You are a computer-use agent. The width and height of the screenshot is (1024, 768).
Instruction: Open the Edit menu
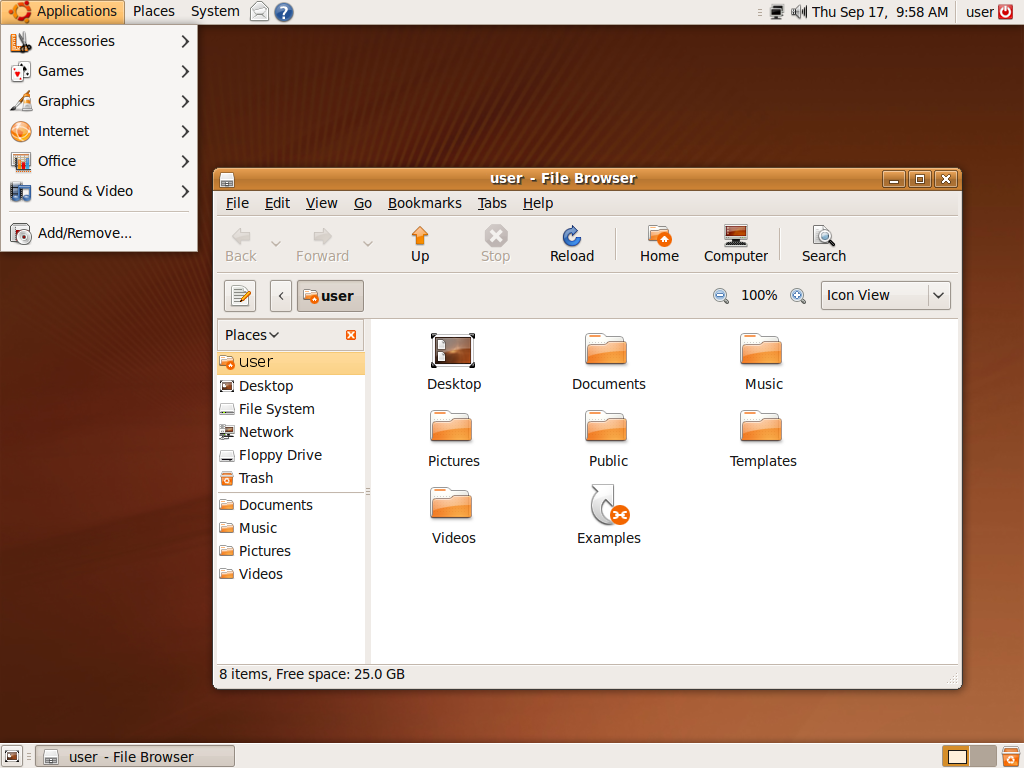tap(277, 203)
